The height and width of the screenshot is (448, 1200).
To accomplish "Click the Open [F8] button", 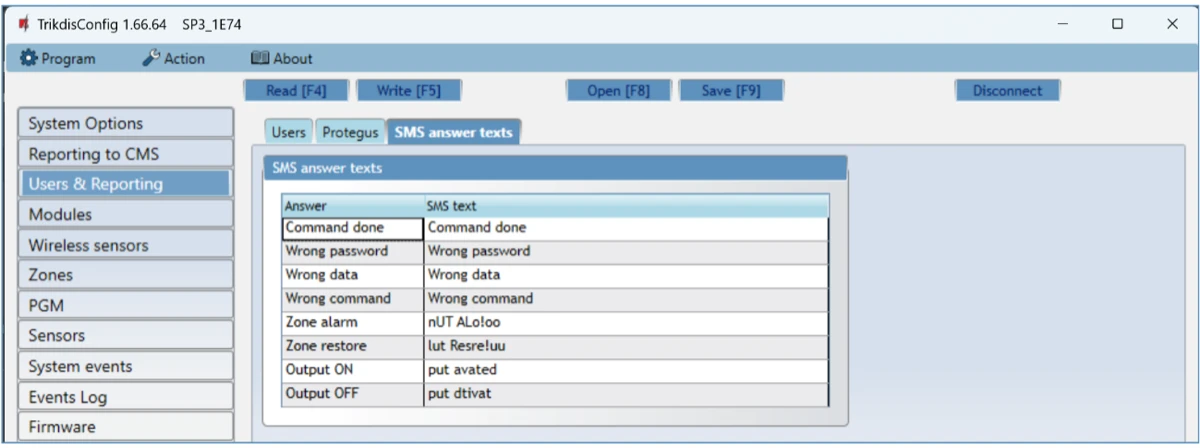I will click(618, 91).
